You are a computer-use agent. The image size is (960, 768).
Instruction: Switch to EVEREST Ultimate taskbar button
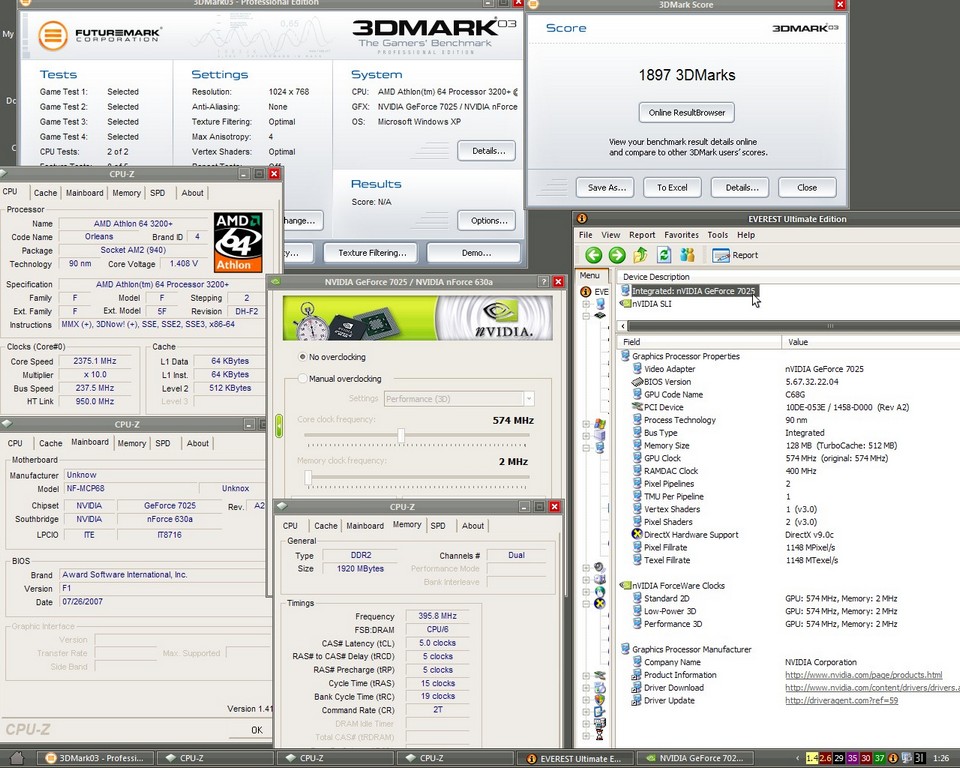click(574, 758)
